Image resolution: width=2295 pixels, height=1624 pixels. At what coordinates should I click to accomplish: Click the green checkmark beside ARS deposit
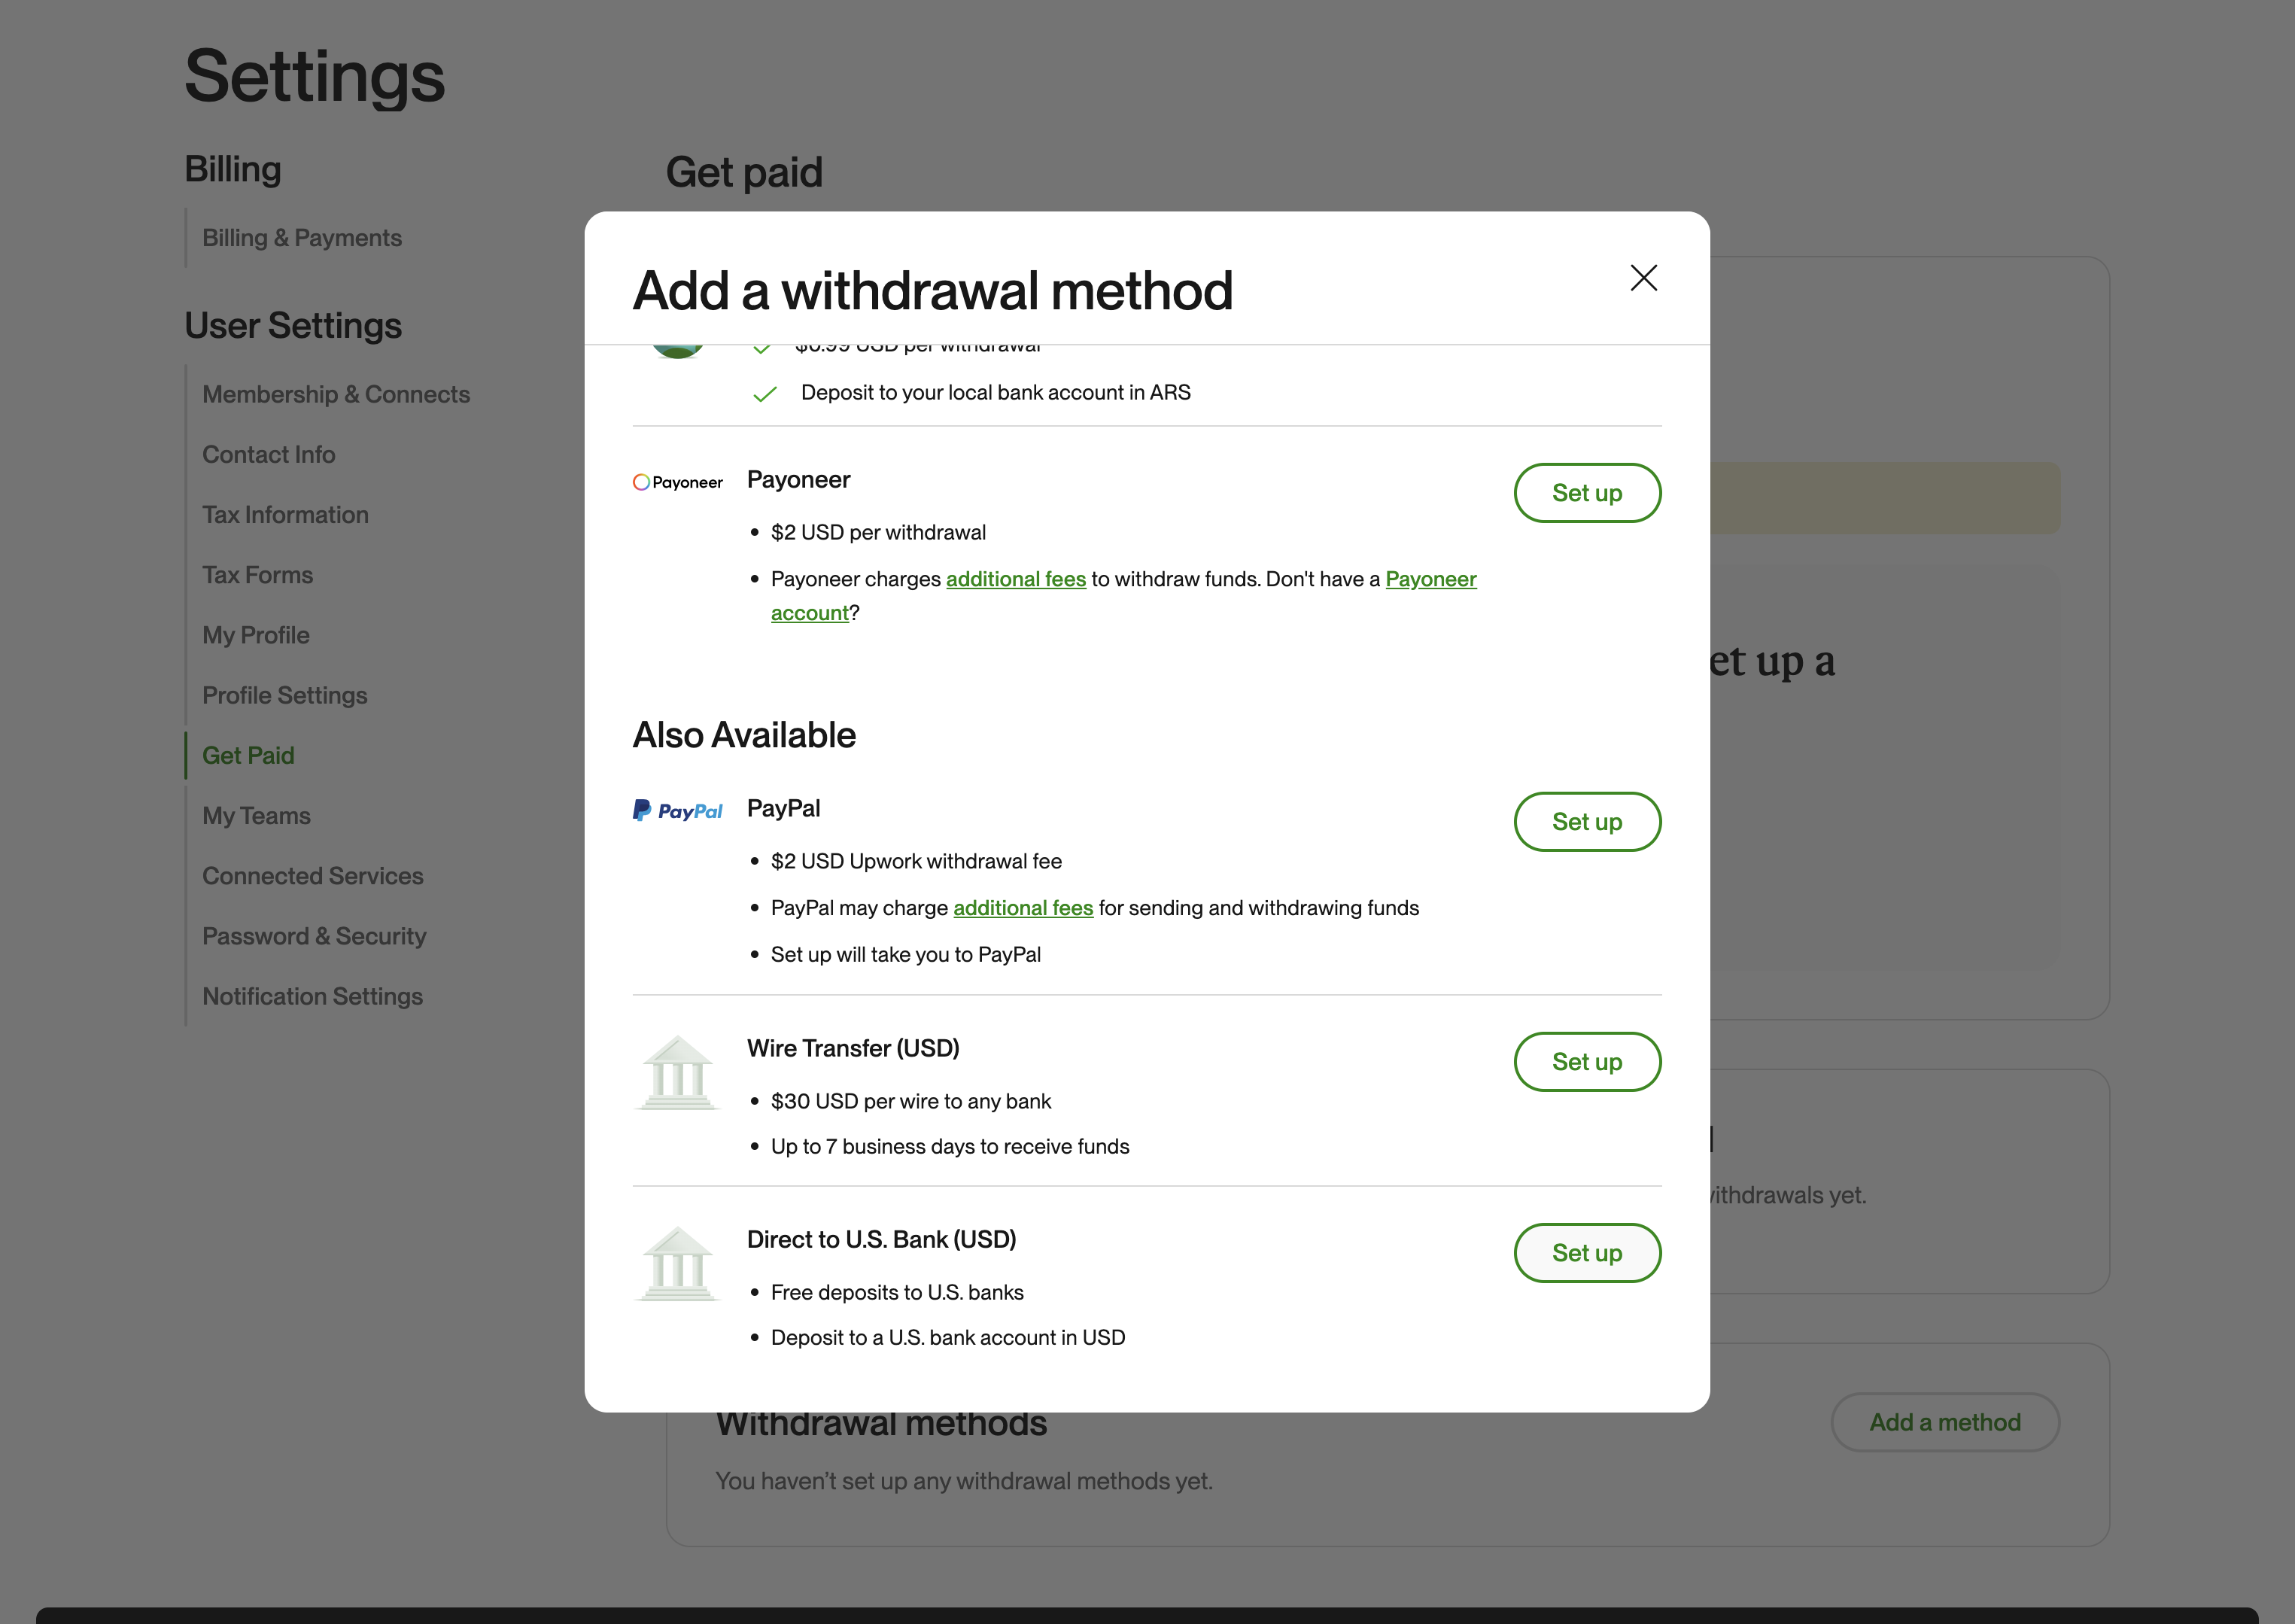coord(764,394)
